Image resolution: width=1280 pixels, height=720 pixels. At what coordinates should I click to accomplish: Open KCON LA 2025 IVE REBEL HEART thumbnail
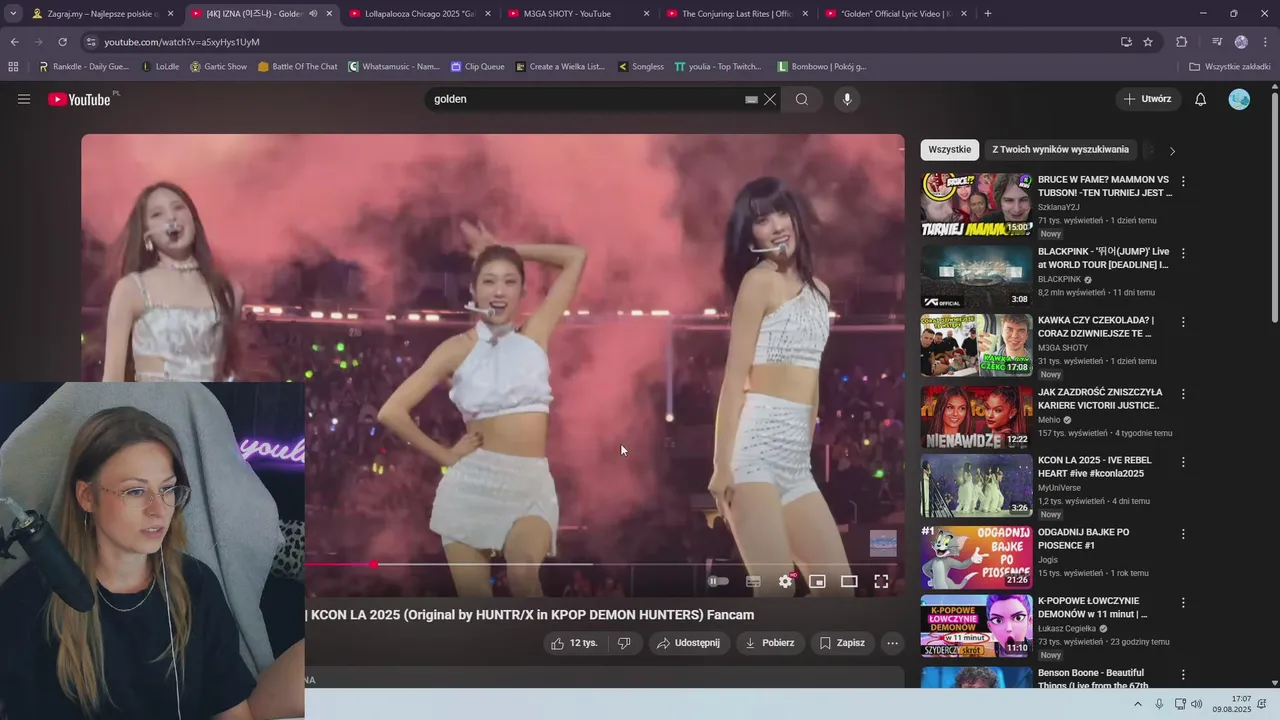coord(976,486)
